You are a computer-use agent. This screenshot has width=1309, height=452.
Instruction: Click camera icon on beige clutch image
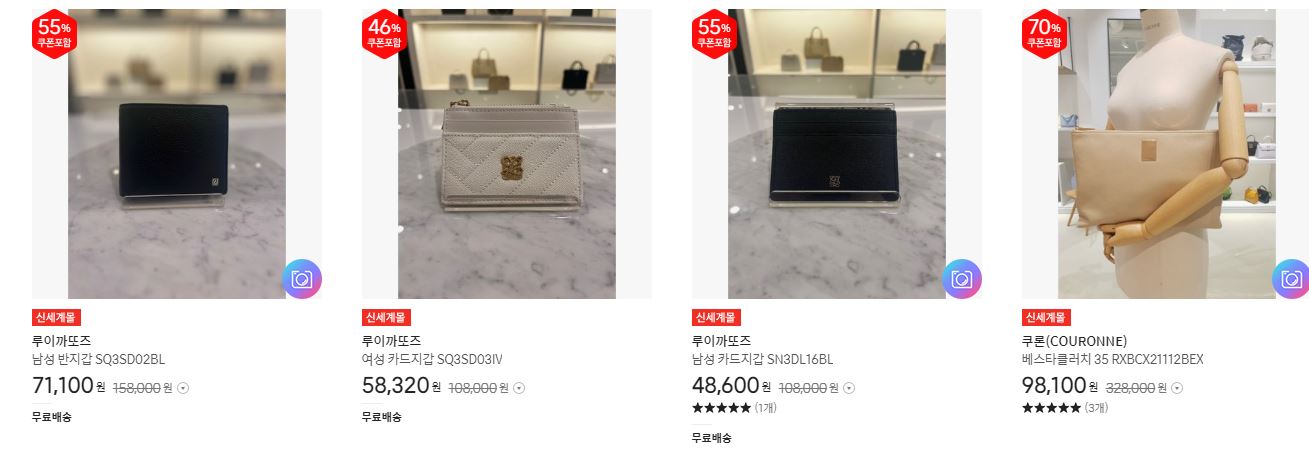tap(1291, 279)
